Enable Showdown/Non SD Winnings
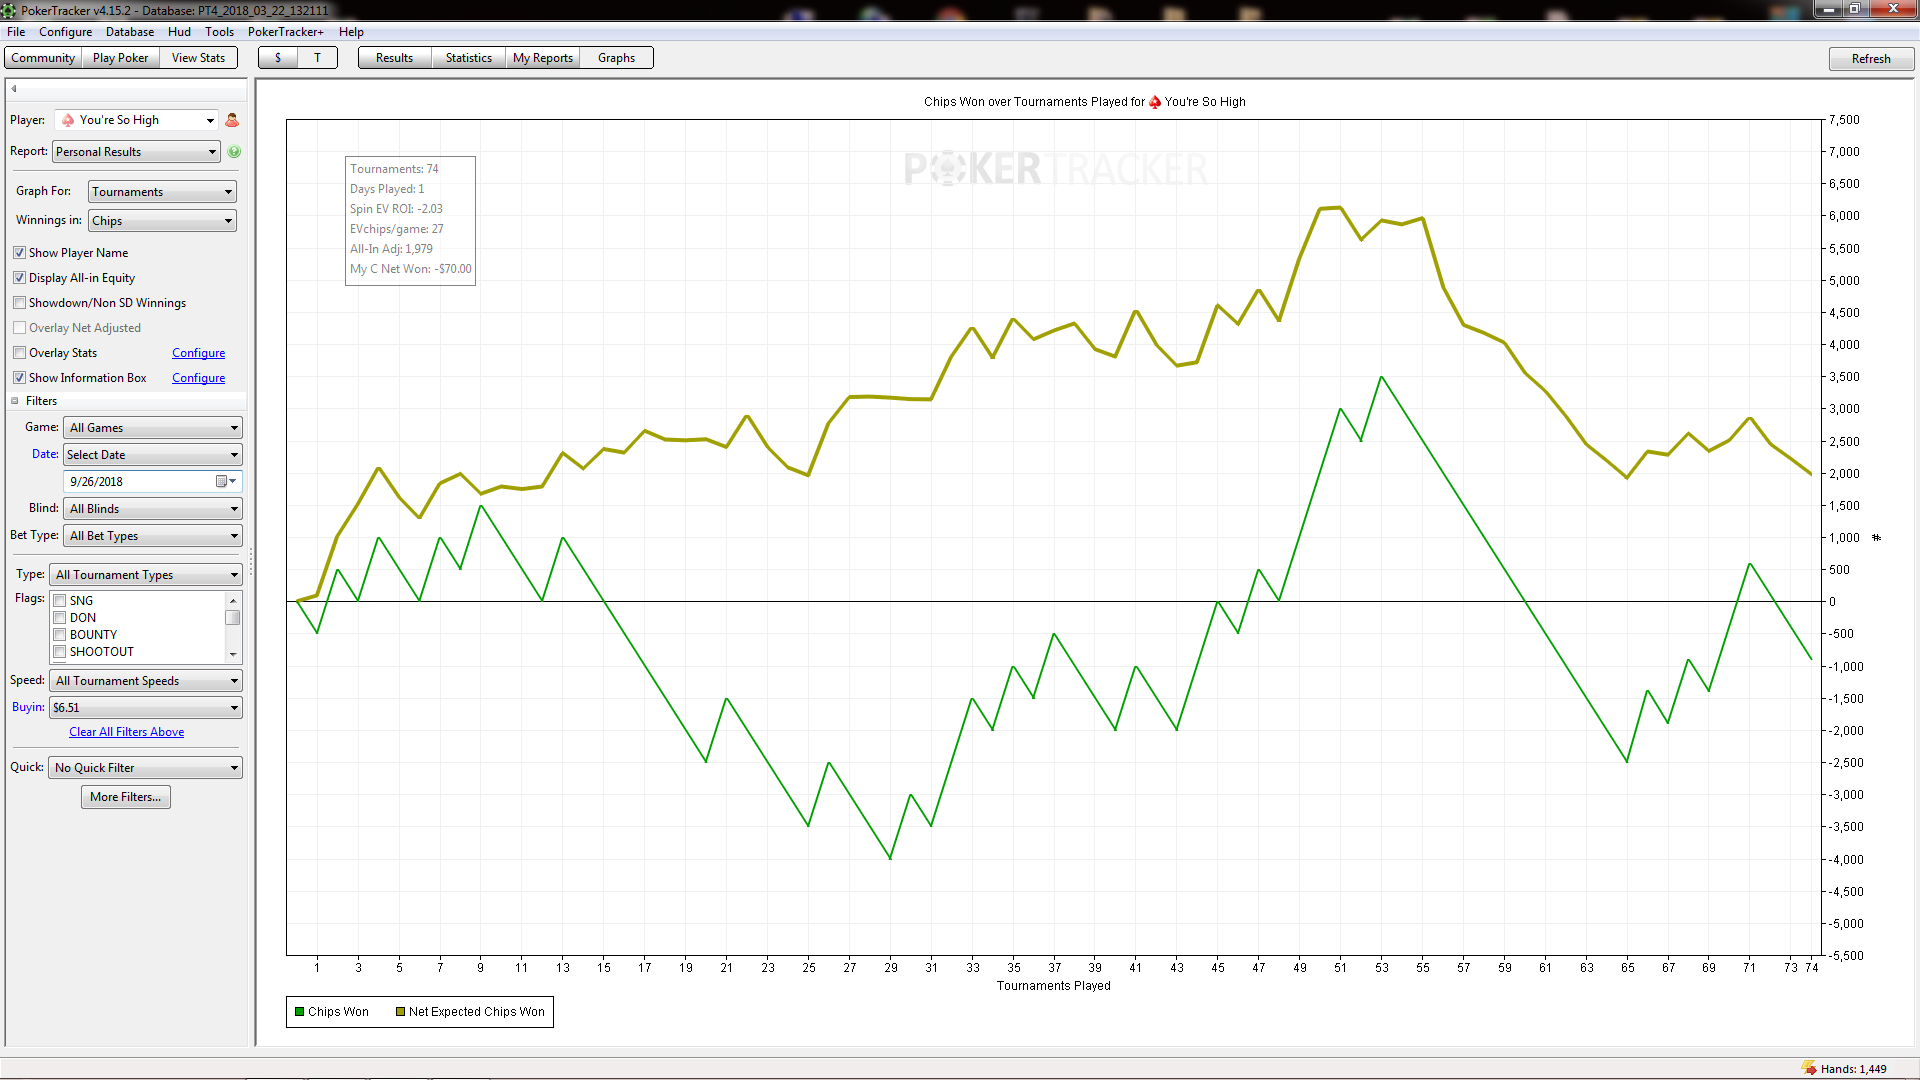 click(19, 303)
